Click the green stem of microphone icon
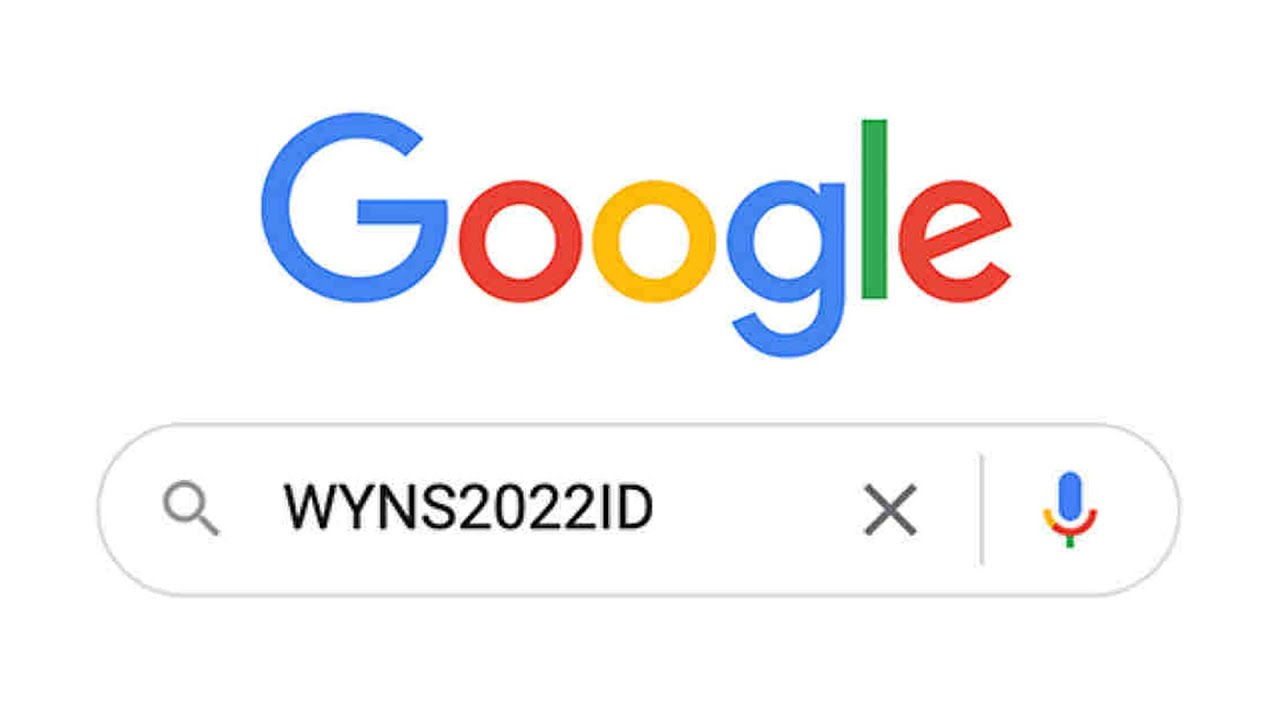 point(1069,541)
